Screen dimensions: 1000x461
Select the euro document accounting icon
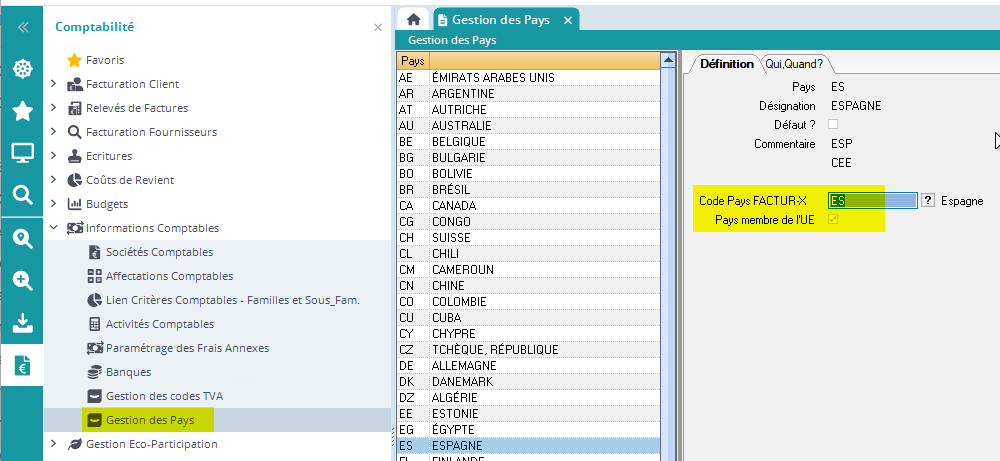coord(22,366)
